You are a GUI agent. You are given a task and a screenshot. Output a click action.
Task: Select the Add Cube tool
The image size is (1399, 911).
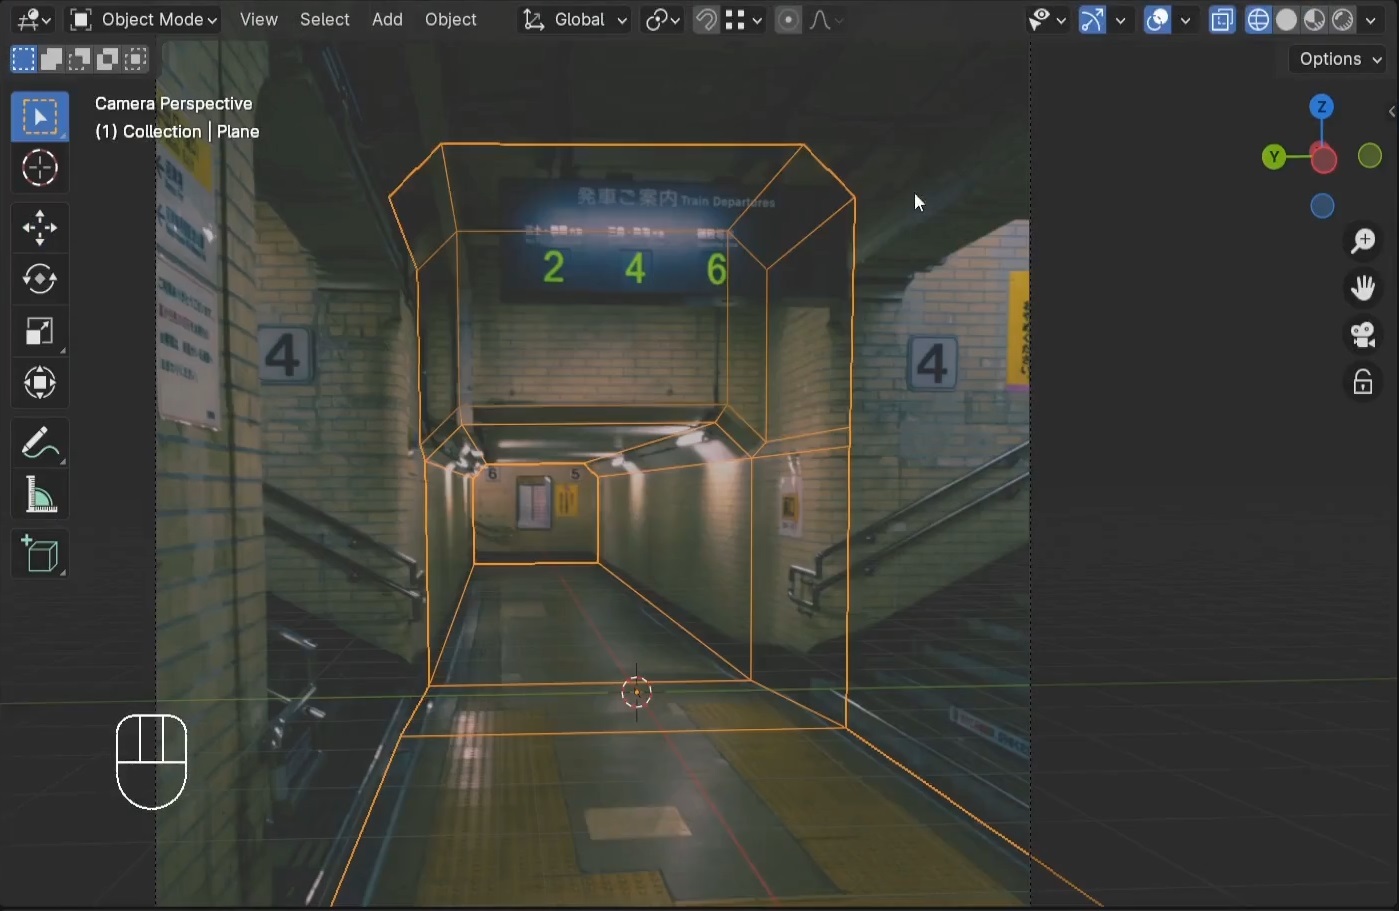click(x=40, y=553)
